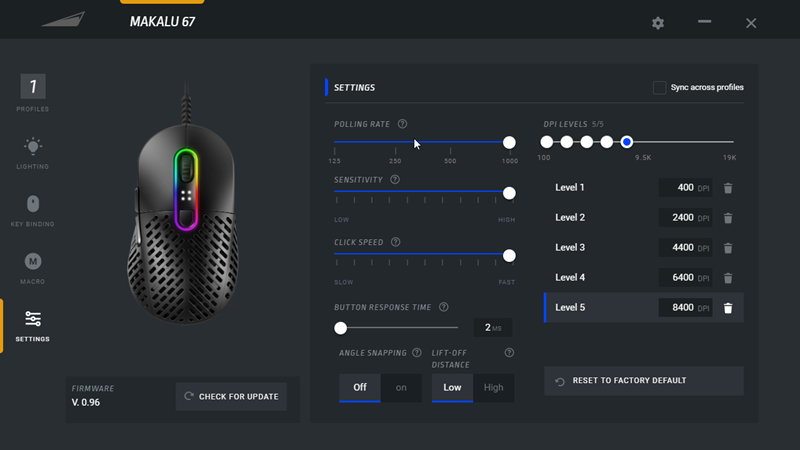Remove Level 5 via its trash icon
This screenshot has width=800, height=450.
pos(728,308)
